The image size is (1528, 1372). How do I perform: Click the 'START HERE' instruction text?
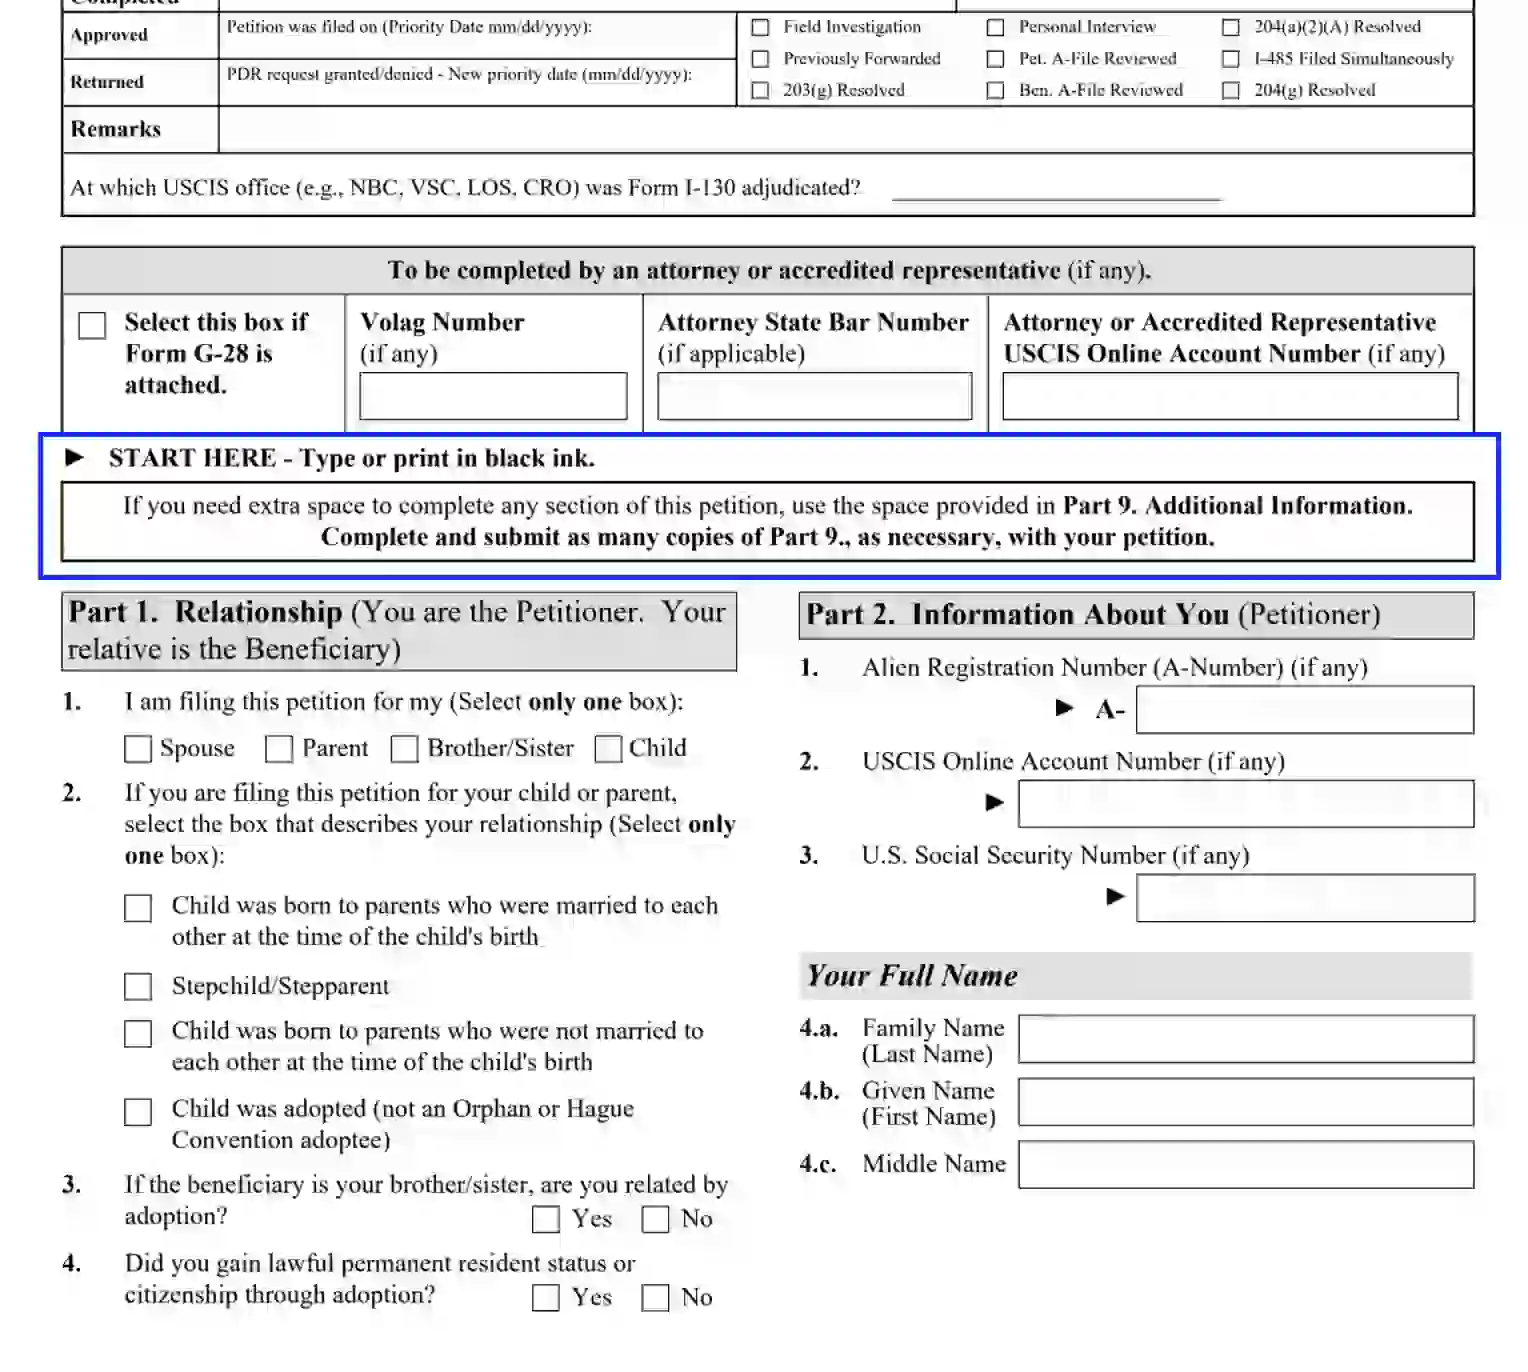coord(352,459)
